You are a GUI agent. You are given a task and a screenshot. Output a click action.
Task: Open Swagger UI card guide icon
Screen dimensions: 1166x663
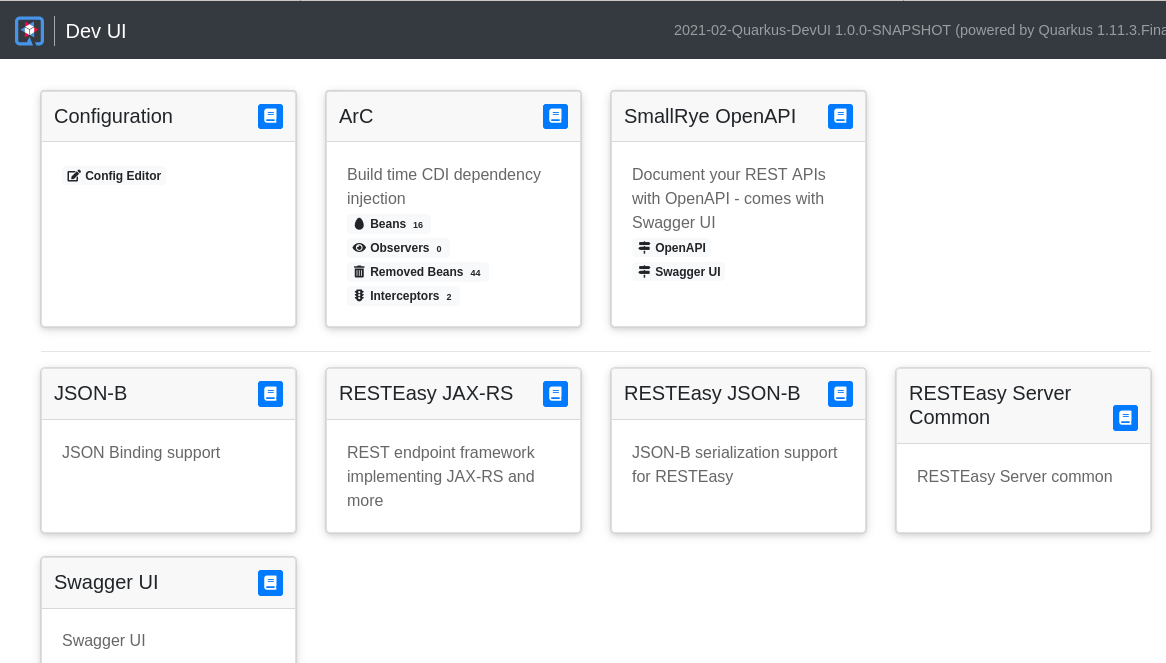(x=270, y=583)
